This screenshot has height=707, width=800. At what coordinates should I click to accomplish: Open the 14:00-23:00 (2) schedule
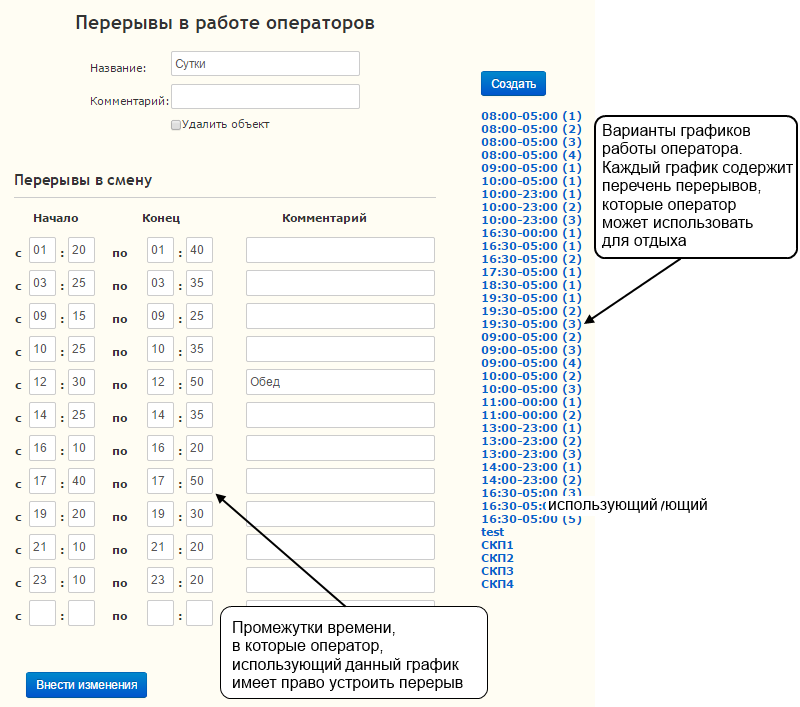532,481
